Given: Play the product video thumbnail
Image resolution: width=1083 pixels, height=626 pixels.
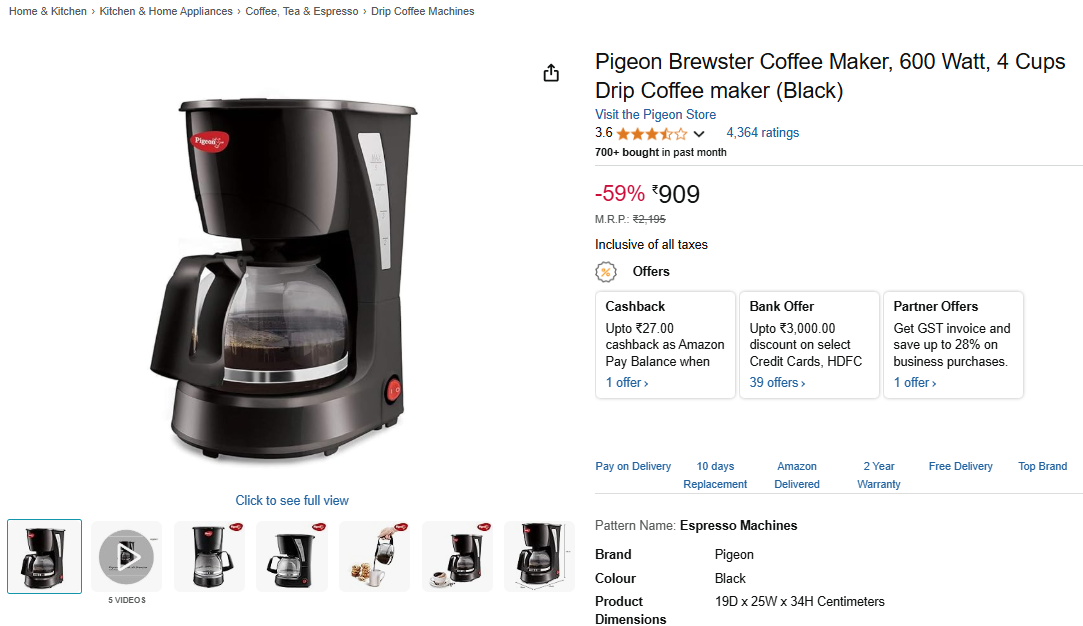Looking at the screenshot, I should tap(126, 556).
